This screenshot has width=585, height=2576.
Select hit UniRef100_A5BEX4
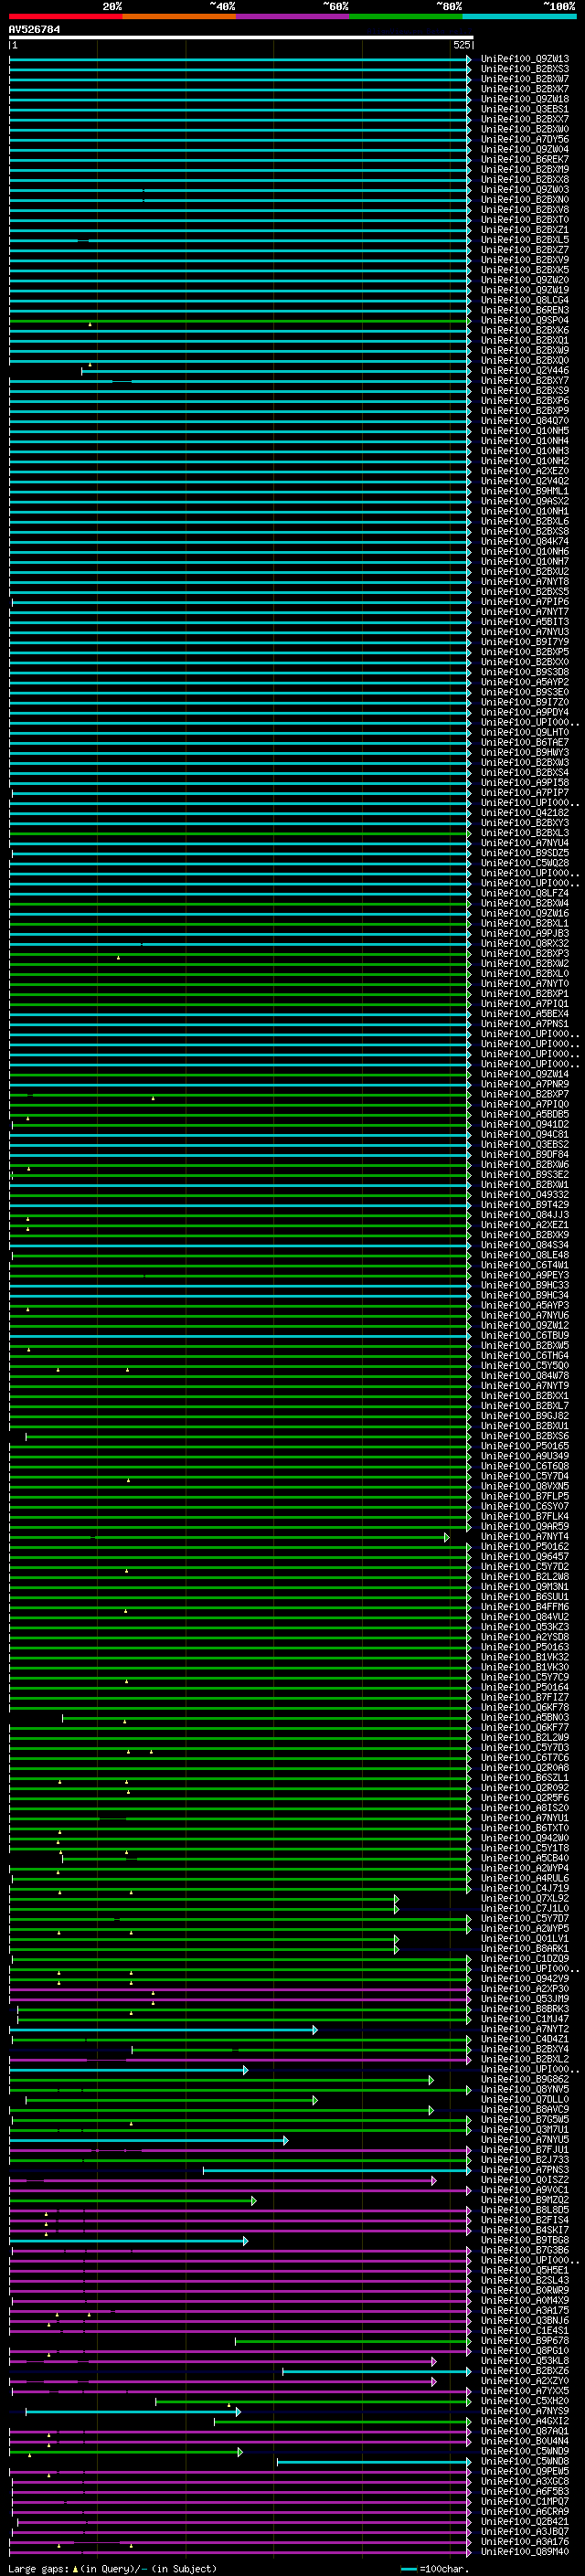(525, 1014)
